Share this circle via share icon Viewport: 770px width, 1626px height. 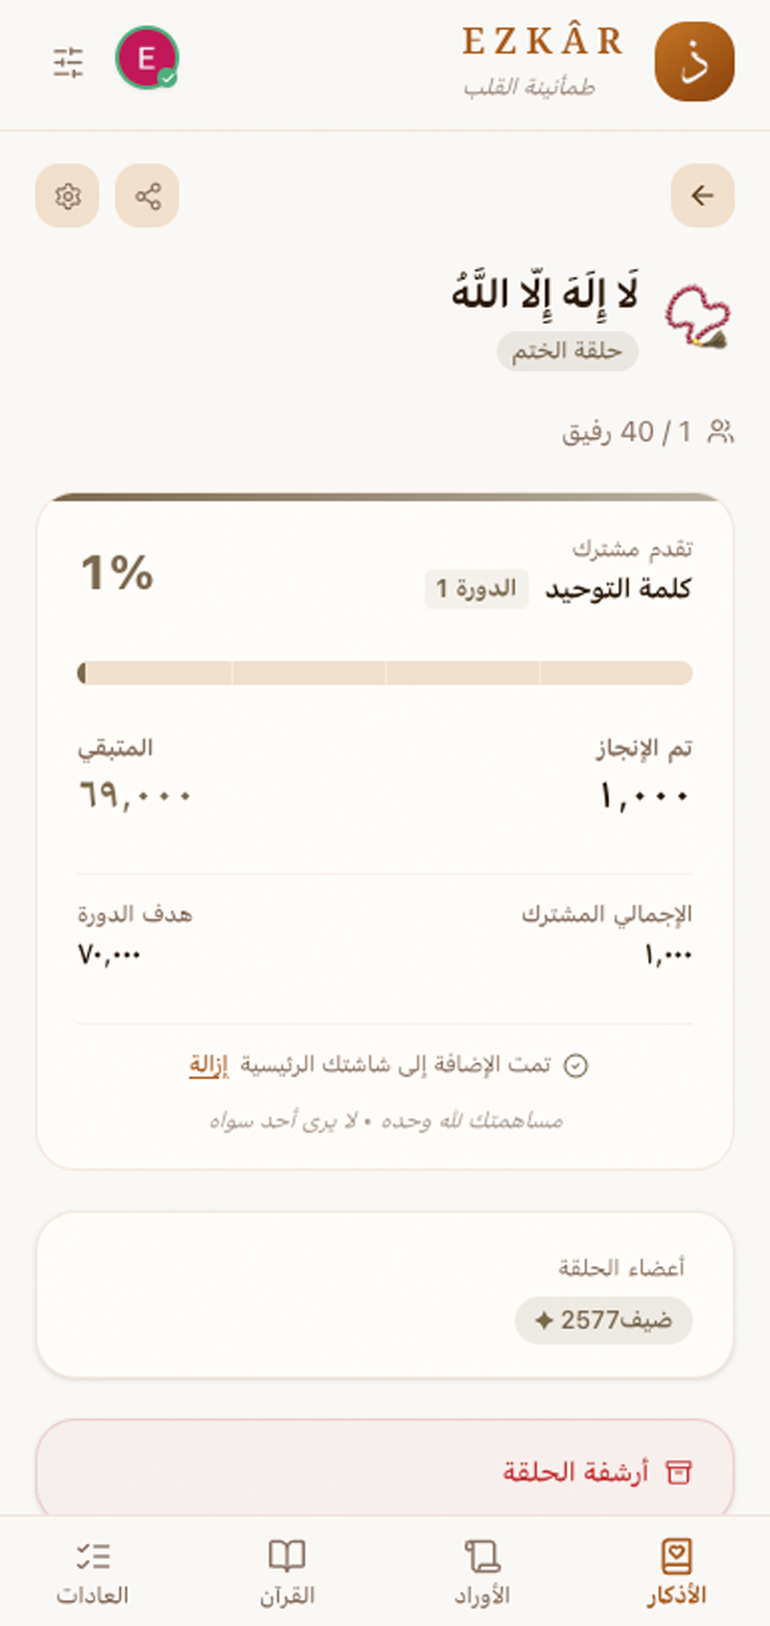click(x=148, y=195)
